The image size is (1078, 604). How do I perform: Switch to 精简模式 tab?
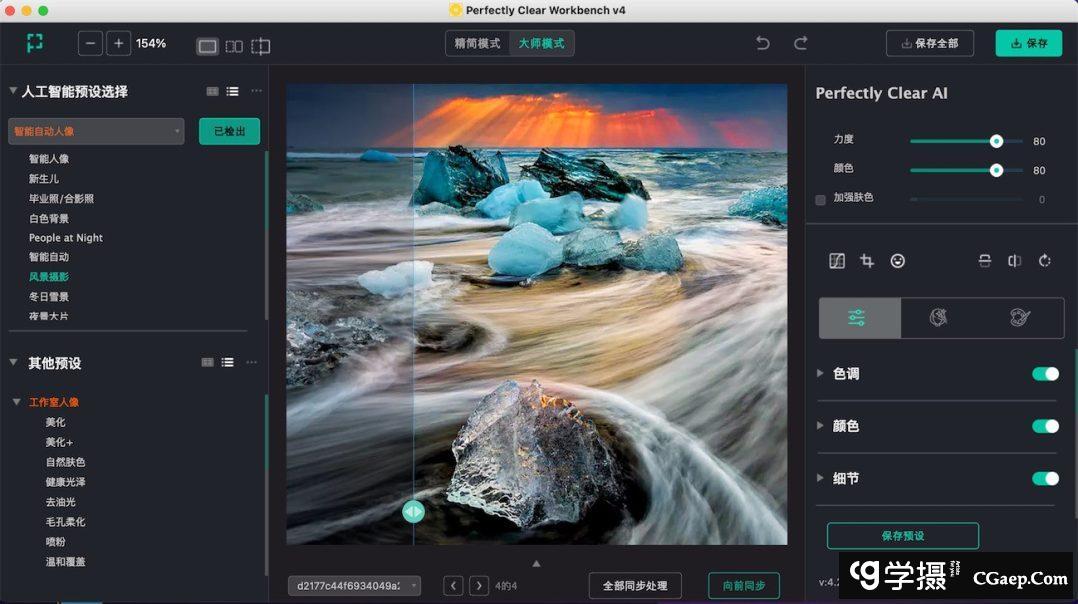tap(477, 43)
